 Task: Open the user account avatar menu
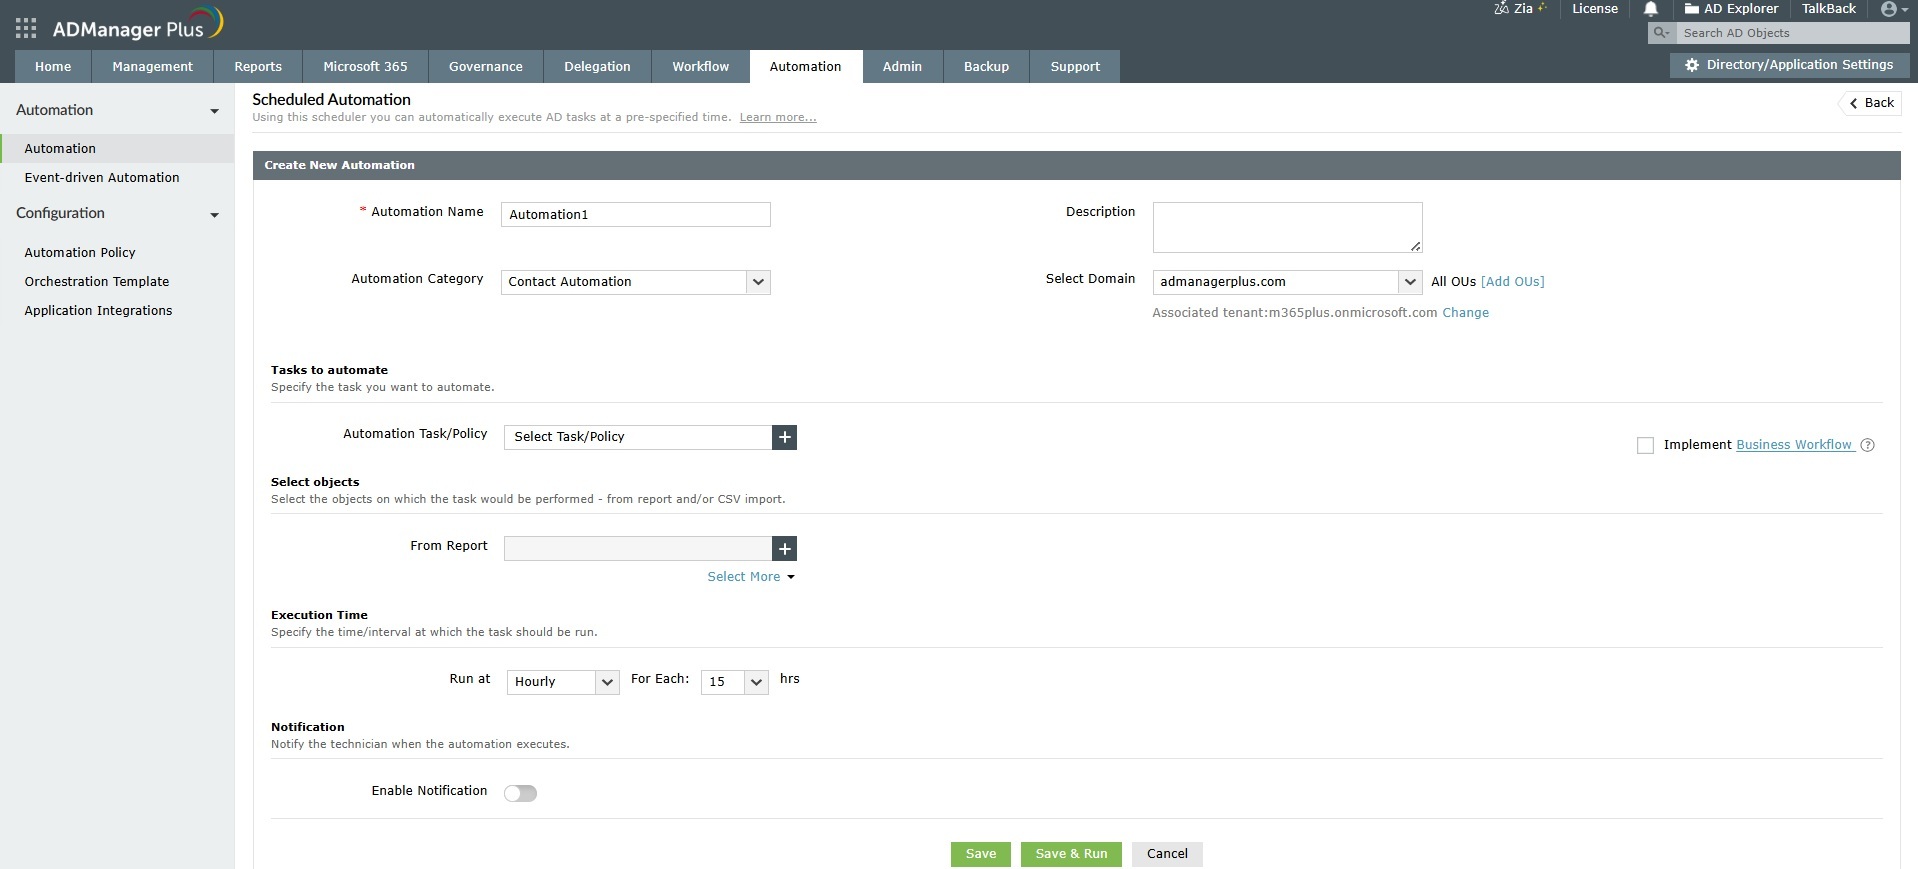1894,9
